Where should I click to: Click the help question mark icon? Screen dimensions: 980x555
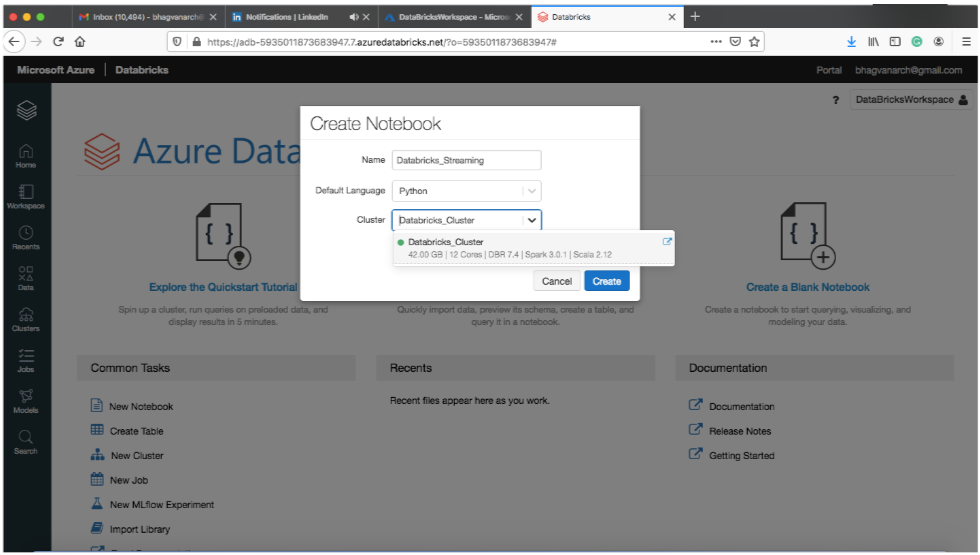click(836, 100)
